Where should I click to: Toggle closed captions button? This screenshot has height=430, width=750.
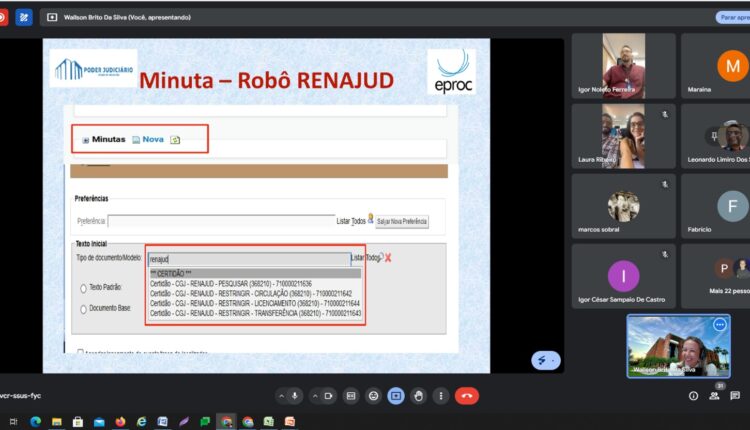click(351, 395)
